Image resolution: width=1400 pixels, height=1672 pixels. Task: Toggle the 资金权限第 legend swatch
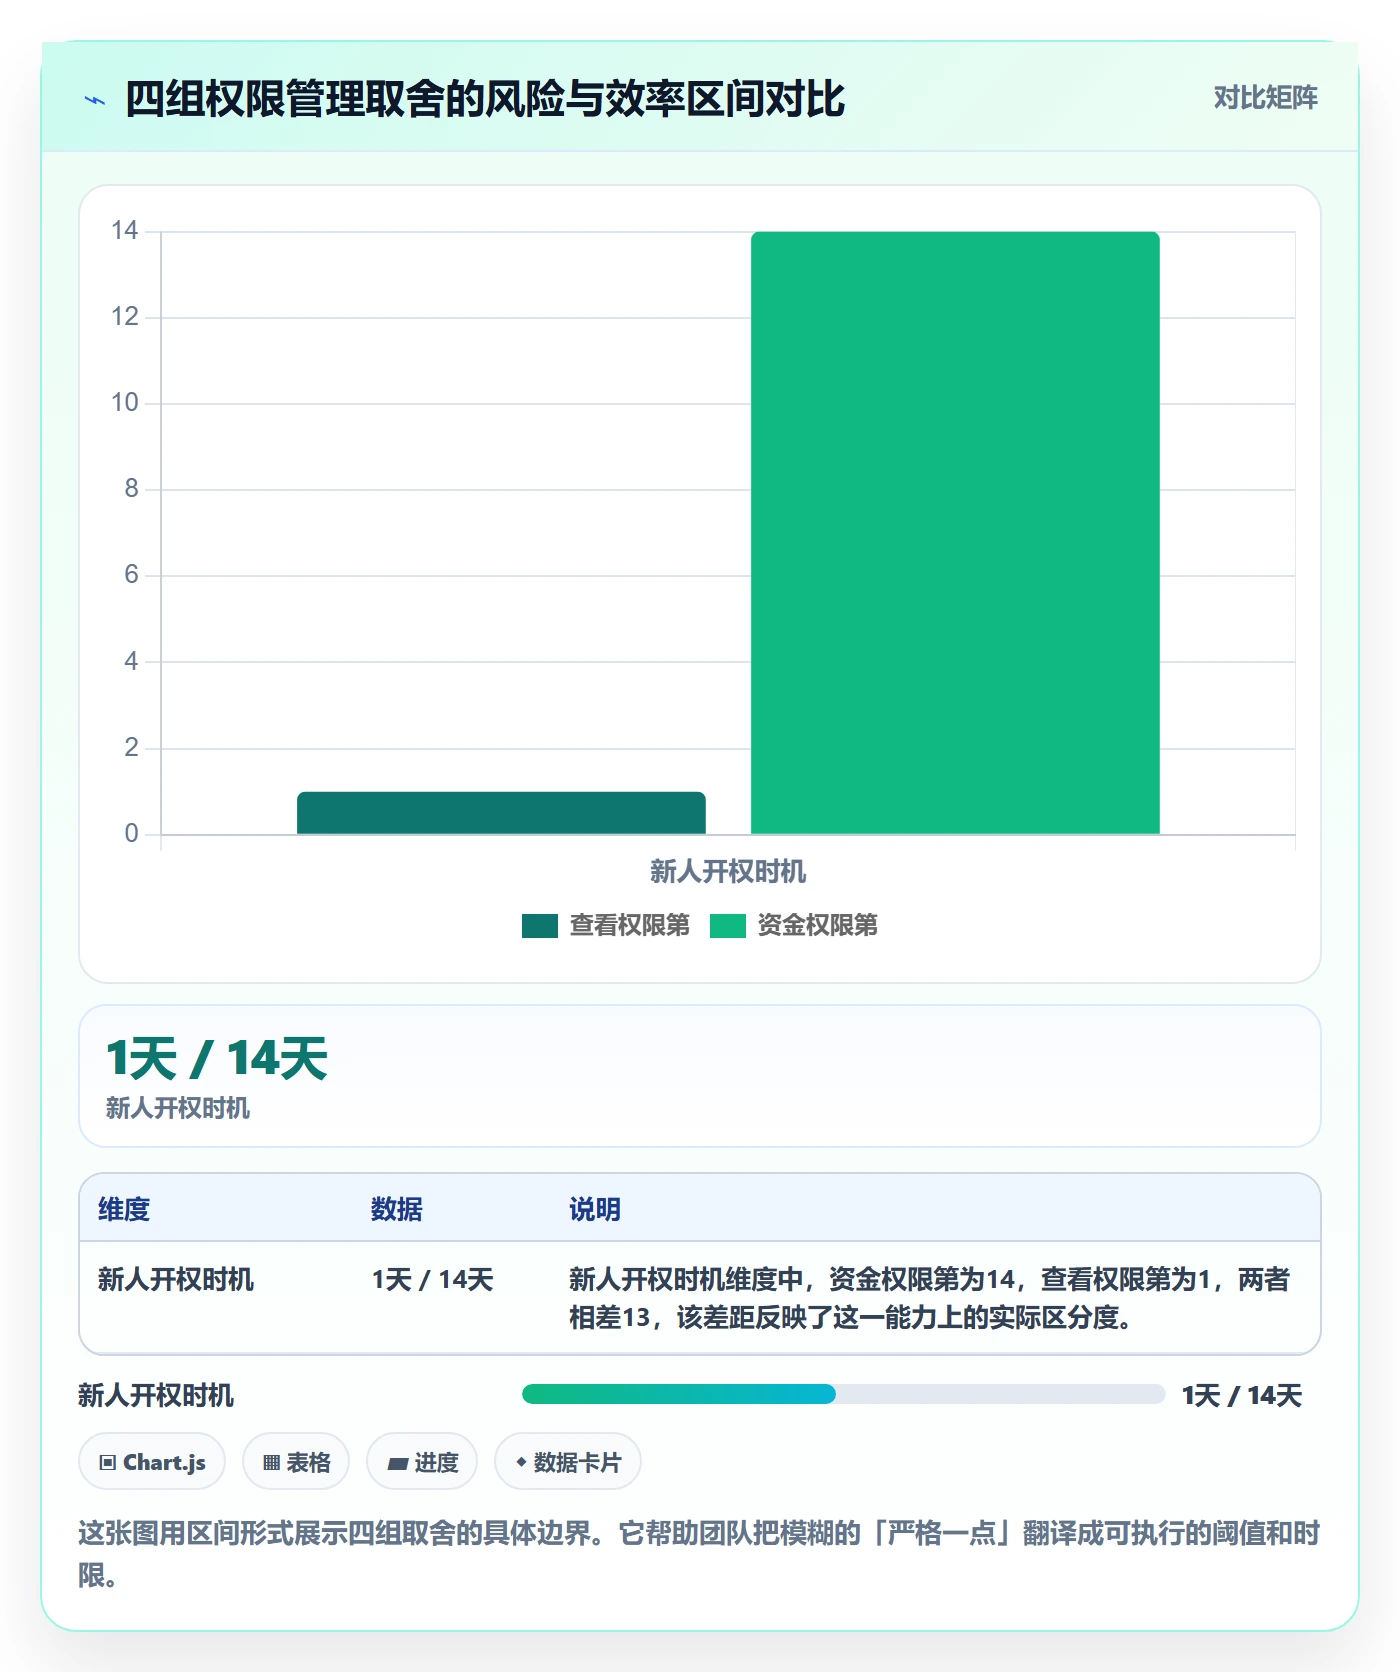[727, 926]
